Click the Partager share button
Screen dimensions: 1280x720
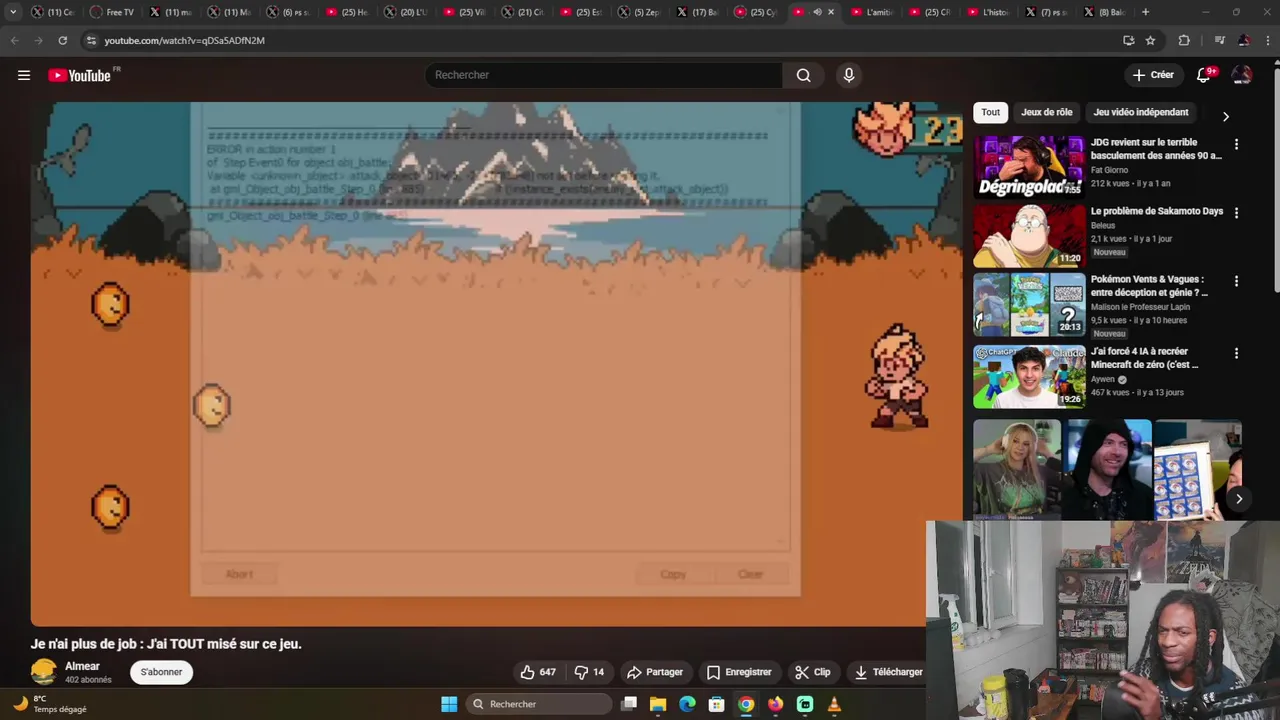tap(655, 672)
